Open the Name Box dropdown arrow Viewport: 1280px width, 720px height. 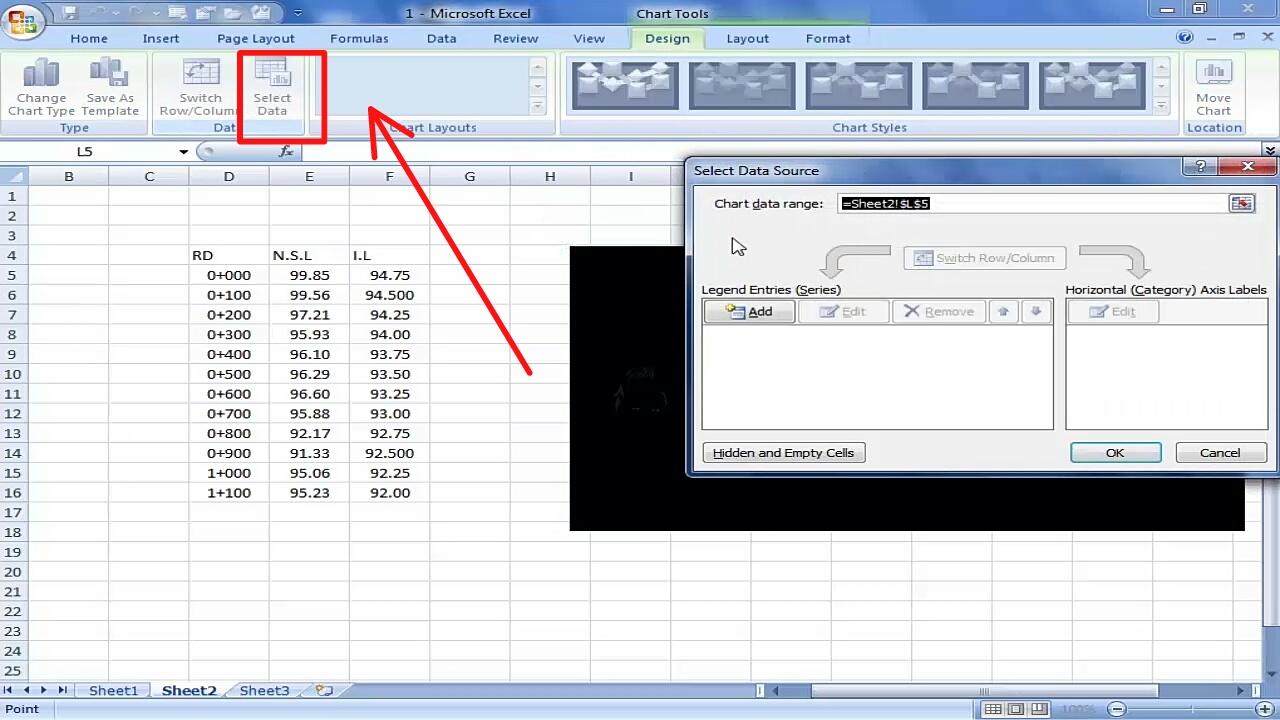(x=181, y=151)
